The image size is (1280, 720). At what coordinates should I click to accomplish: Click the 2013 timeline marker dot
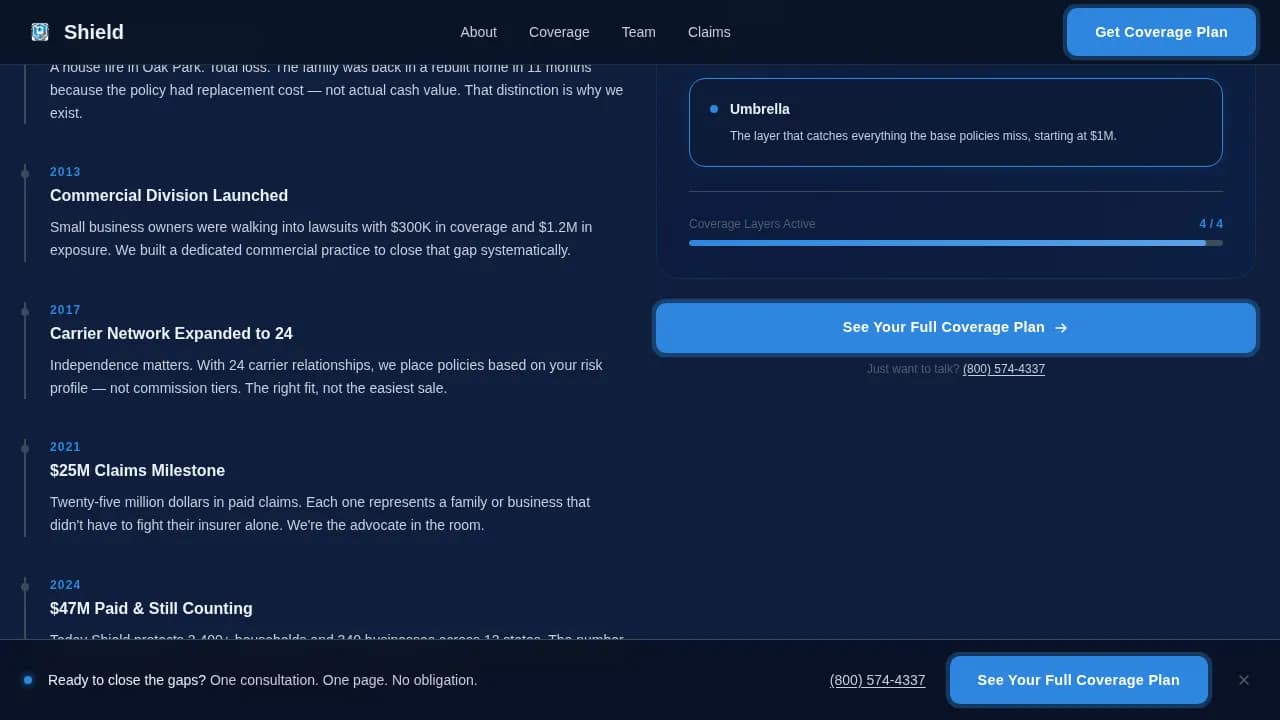[25, 174]
